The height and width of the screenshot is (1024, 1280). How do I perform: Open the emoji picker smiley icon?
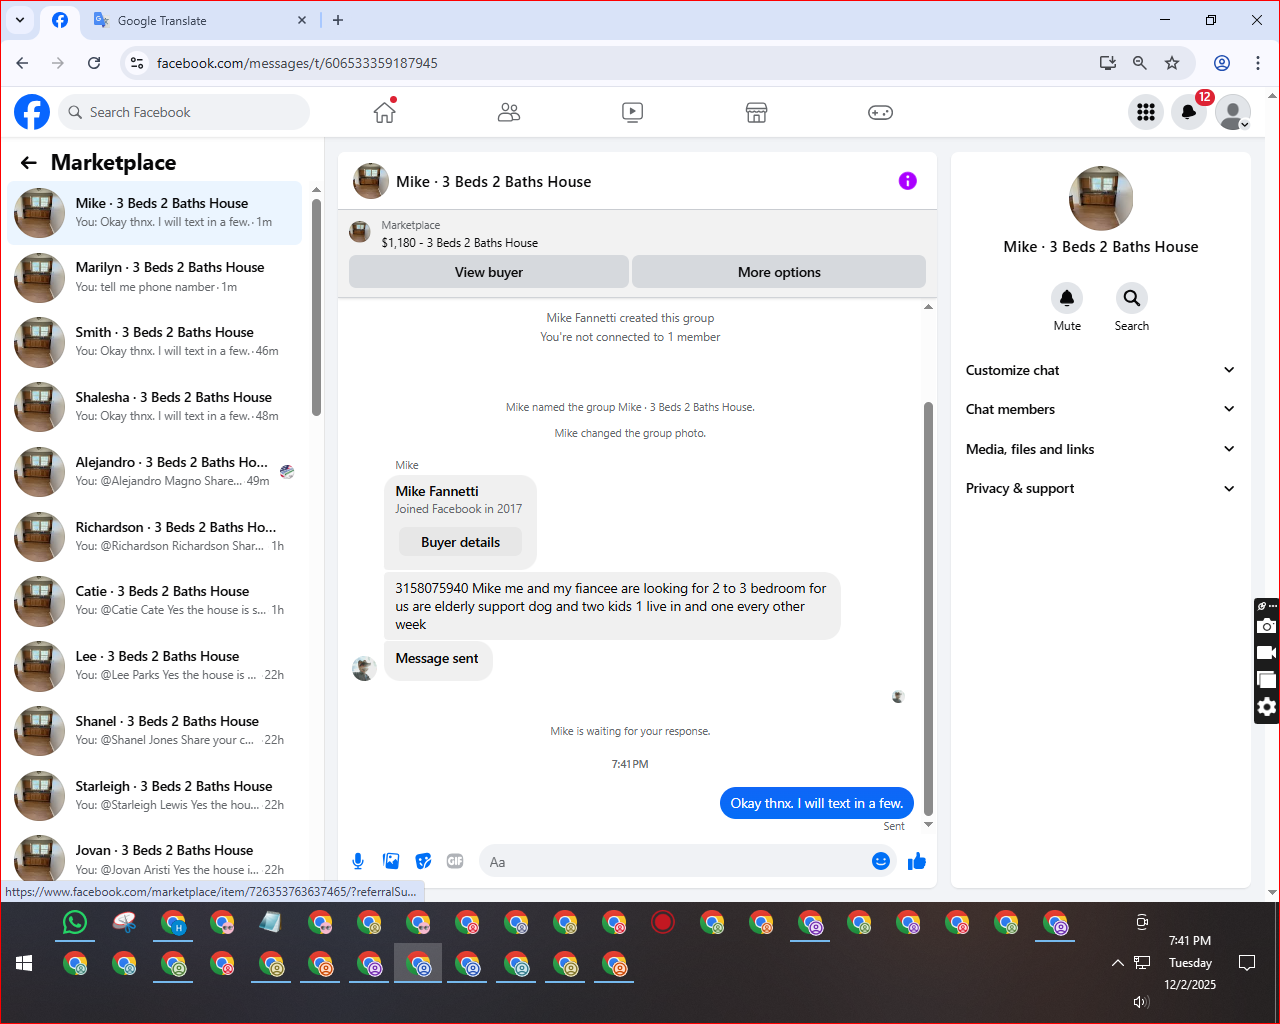(881, 861)
